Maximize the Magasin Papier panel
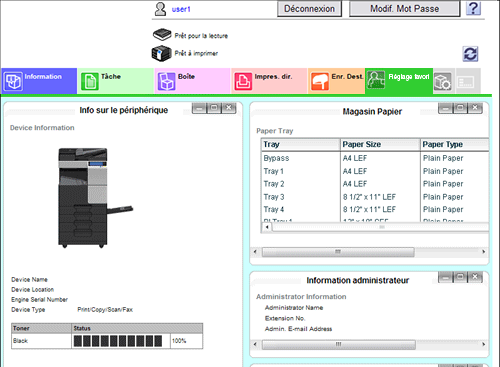Screen dimensions: 500x367 coord(460,108)
